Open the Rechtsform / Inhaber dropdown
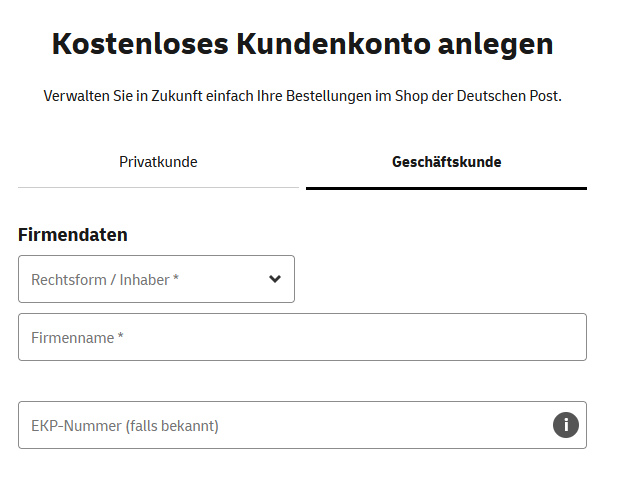This screenshot has height=482, width=617. coord(156,279)
